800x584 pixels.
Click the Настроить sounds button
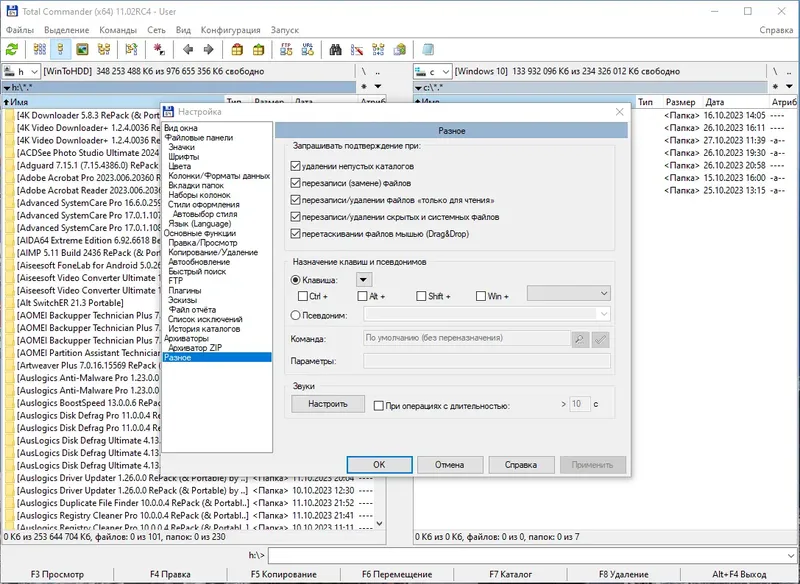328,404
